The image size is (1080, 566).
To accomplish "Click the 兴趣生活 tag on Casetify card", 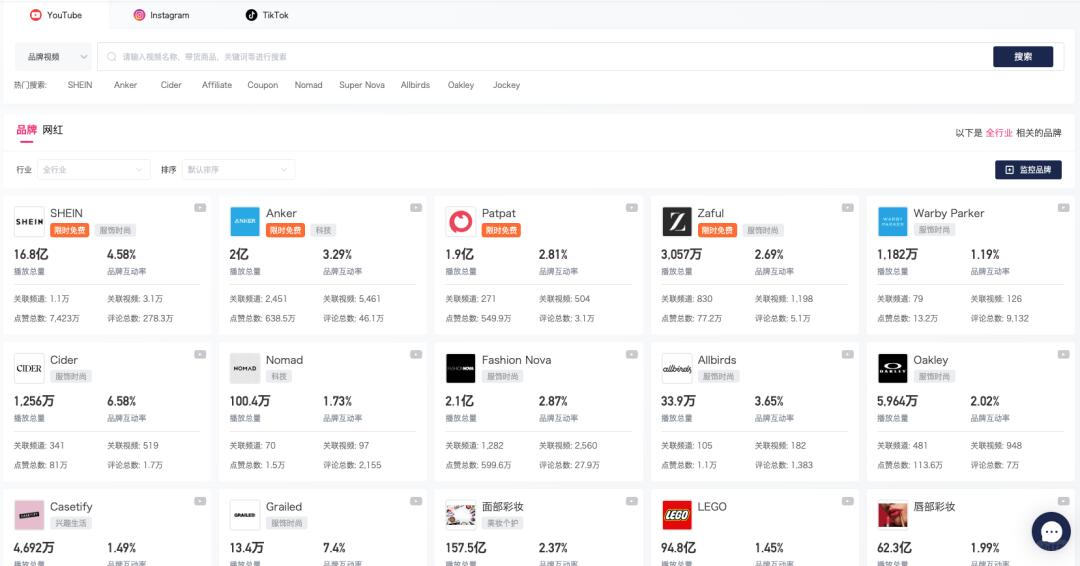I will point(71,523).
